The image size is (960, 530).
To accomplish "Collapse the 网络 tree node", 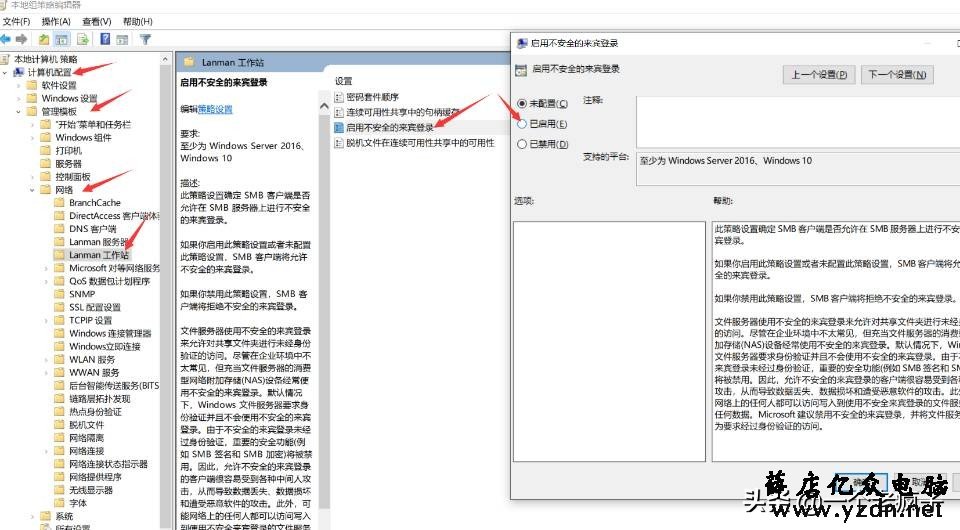I will (x=32, y=190).
